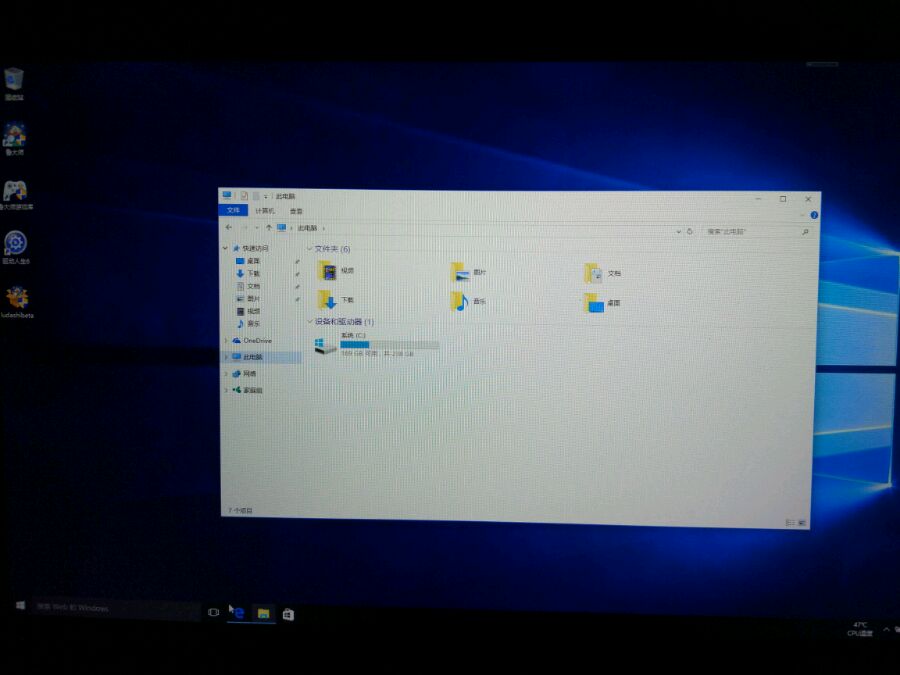
Task: Click the Task View icon on taskbar
Action: point(213,612)
